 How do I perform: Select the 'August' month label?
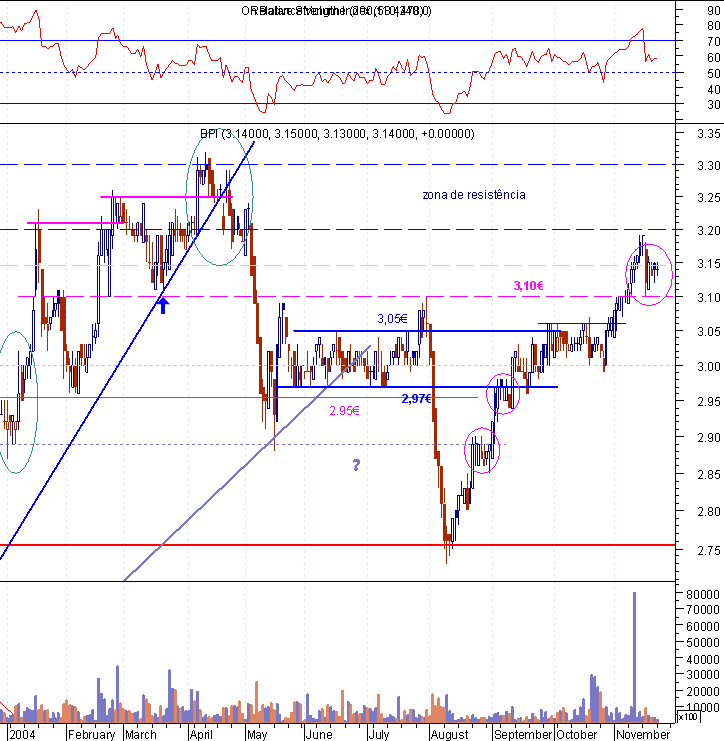(x=449, y=734)
